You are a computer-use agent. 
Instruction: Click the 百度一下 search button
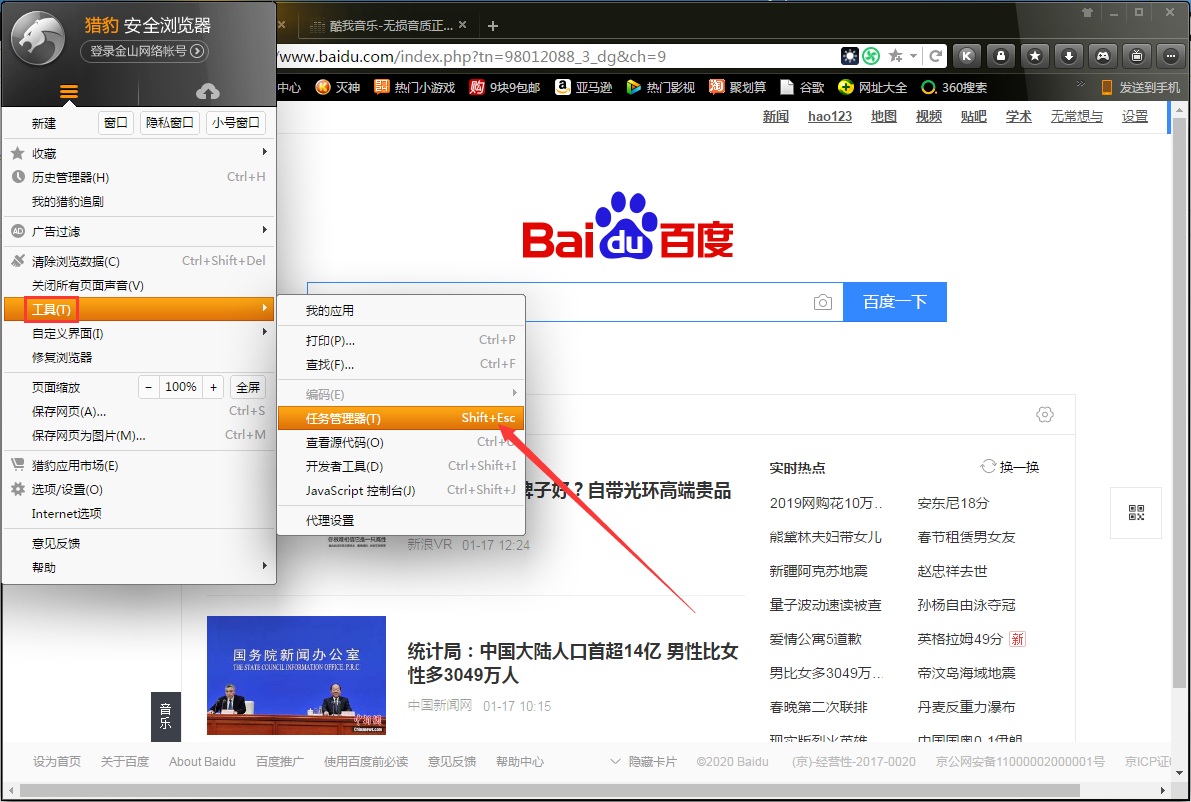894,302
